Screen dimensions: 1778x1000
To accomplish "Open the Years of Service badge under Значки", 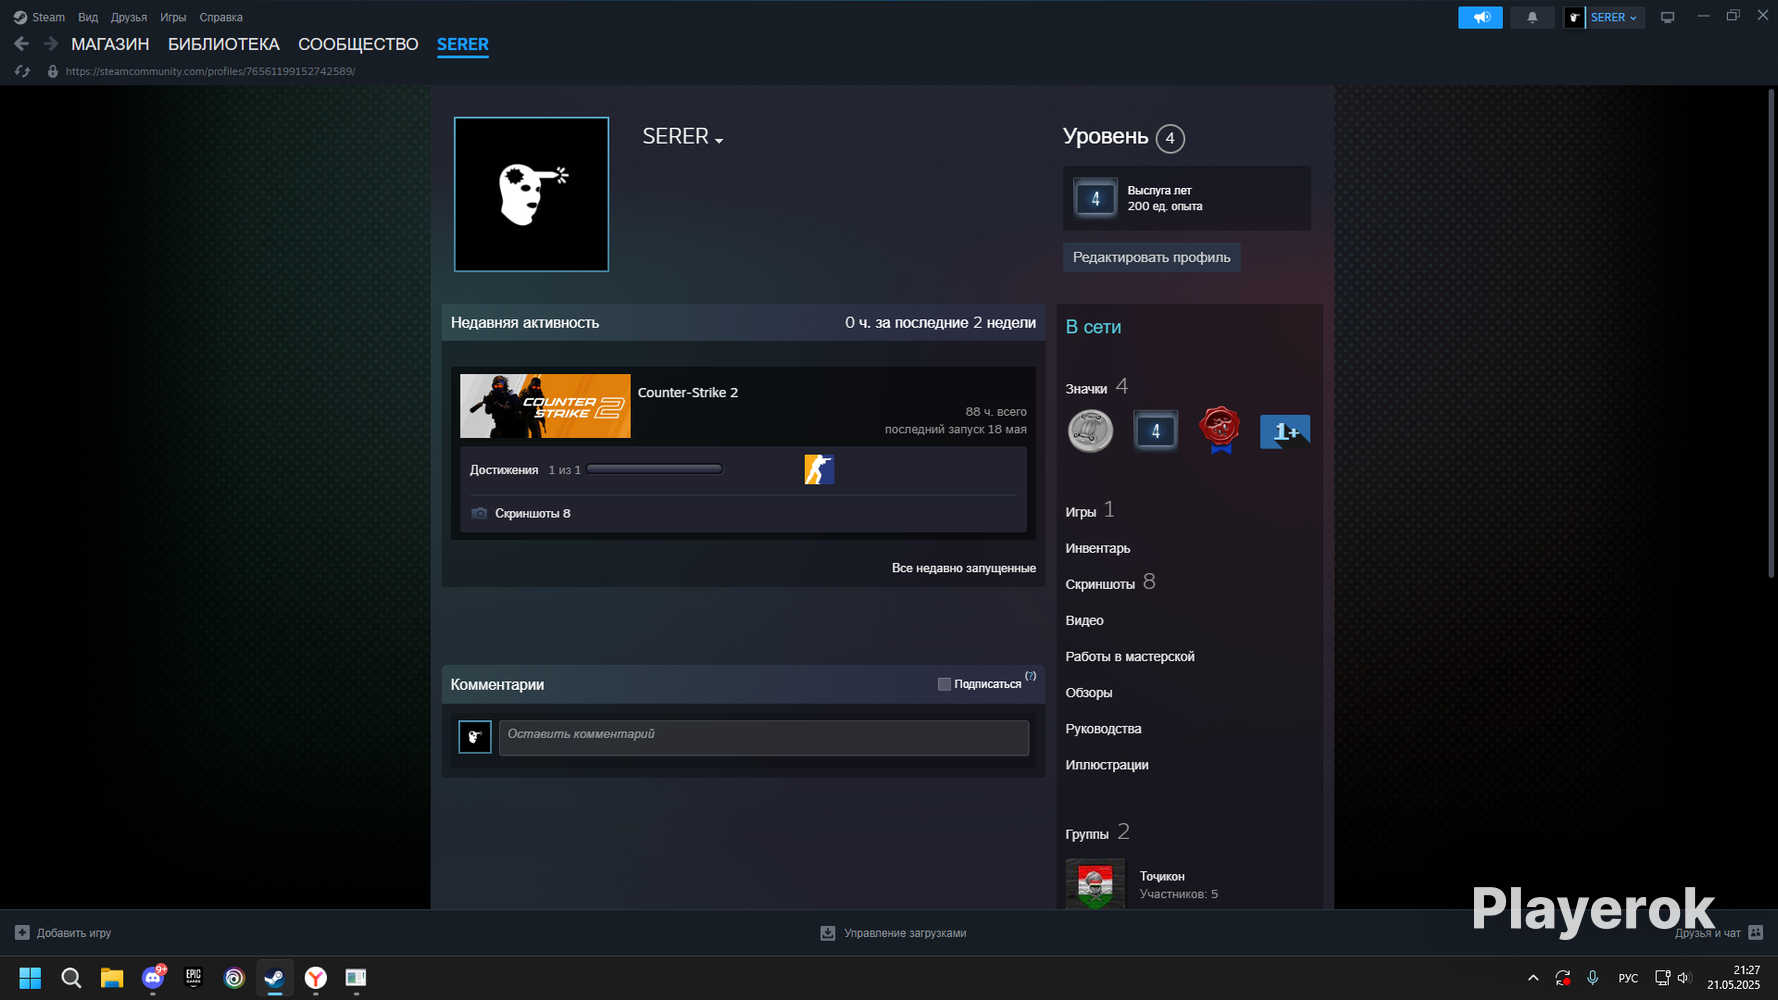I will click(1155, 431).
